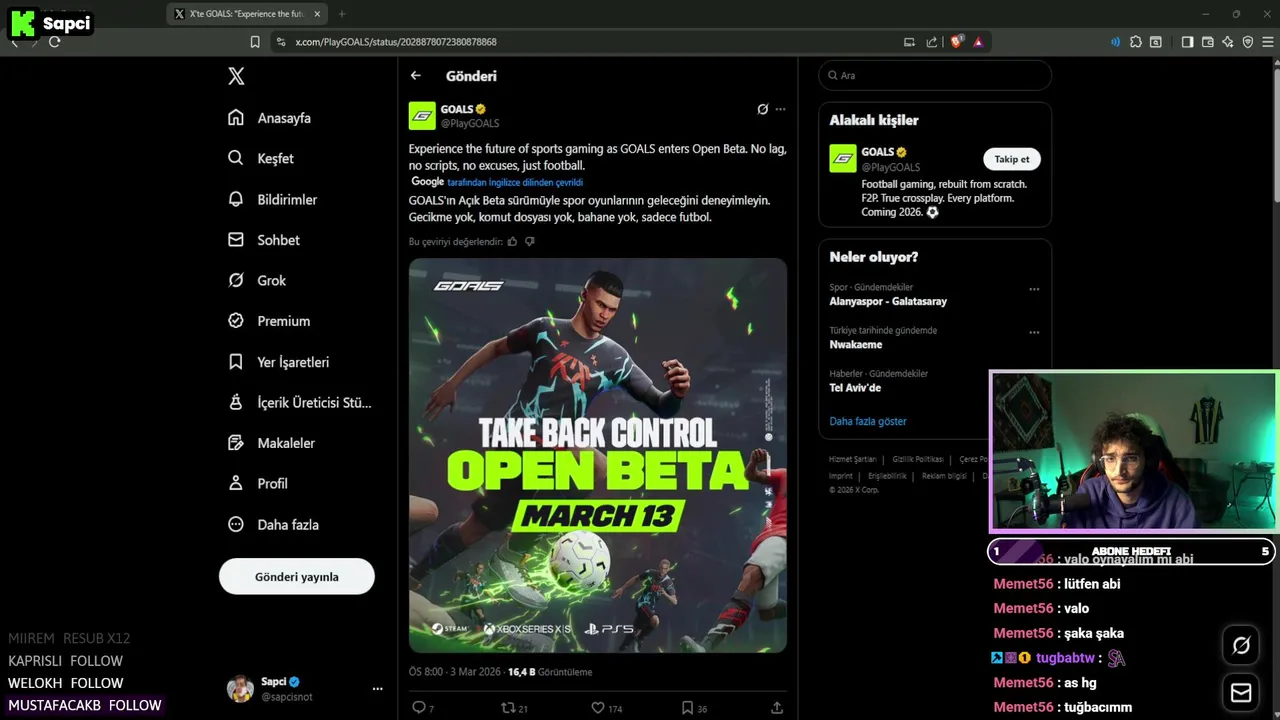Image resolution: width=1280 pixels, height=720 pixels.
Task: Bookmark the post
Action: [687, 707]
